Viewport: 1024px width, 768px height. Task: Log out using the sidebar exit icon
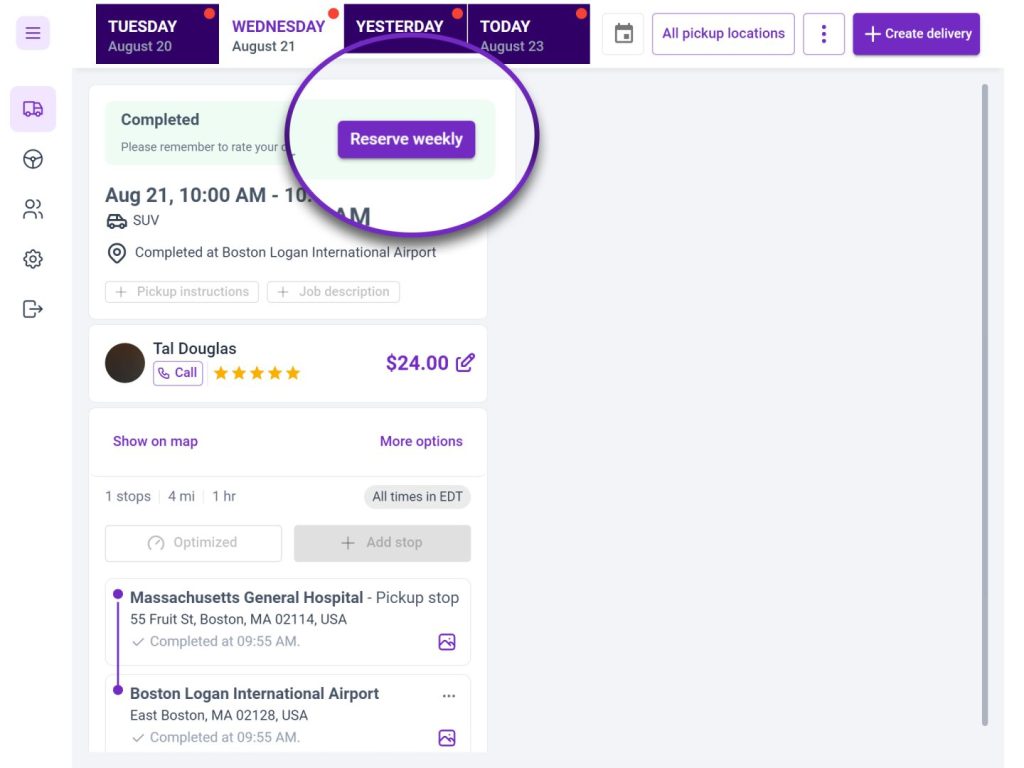click(x=33, y=308)
